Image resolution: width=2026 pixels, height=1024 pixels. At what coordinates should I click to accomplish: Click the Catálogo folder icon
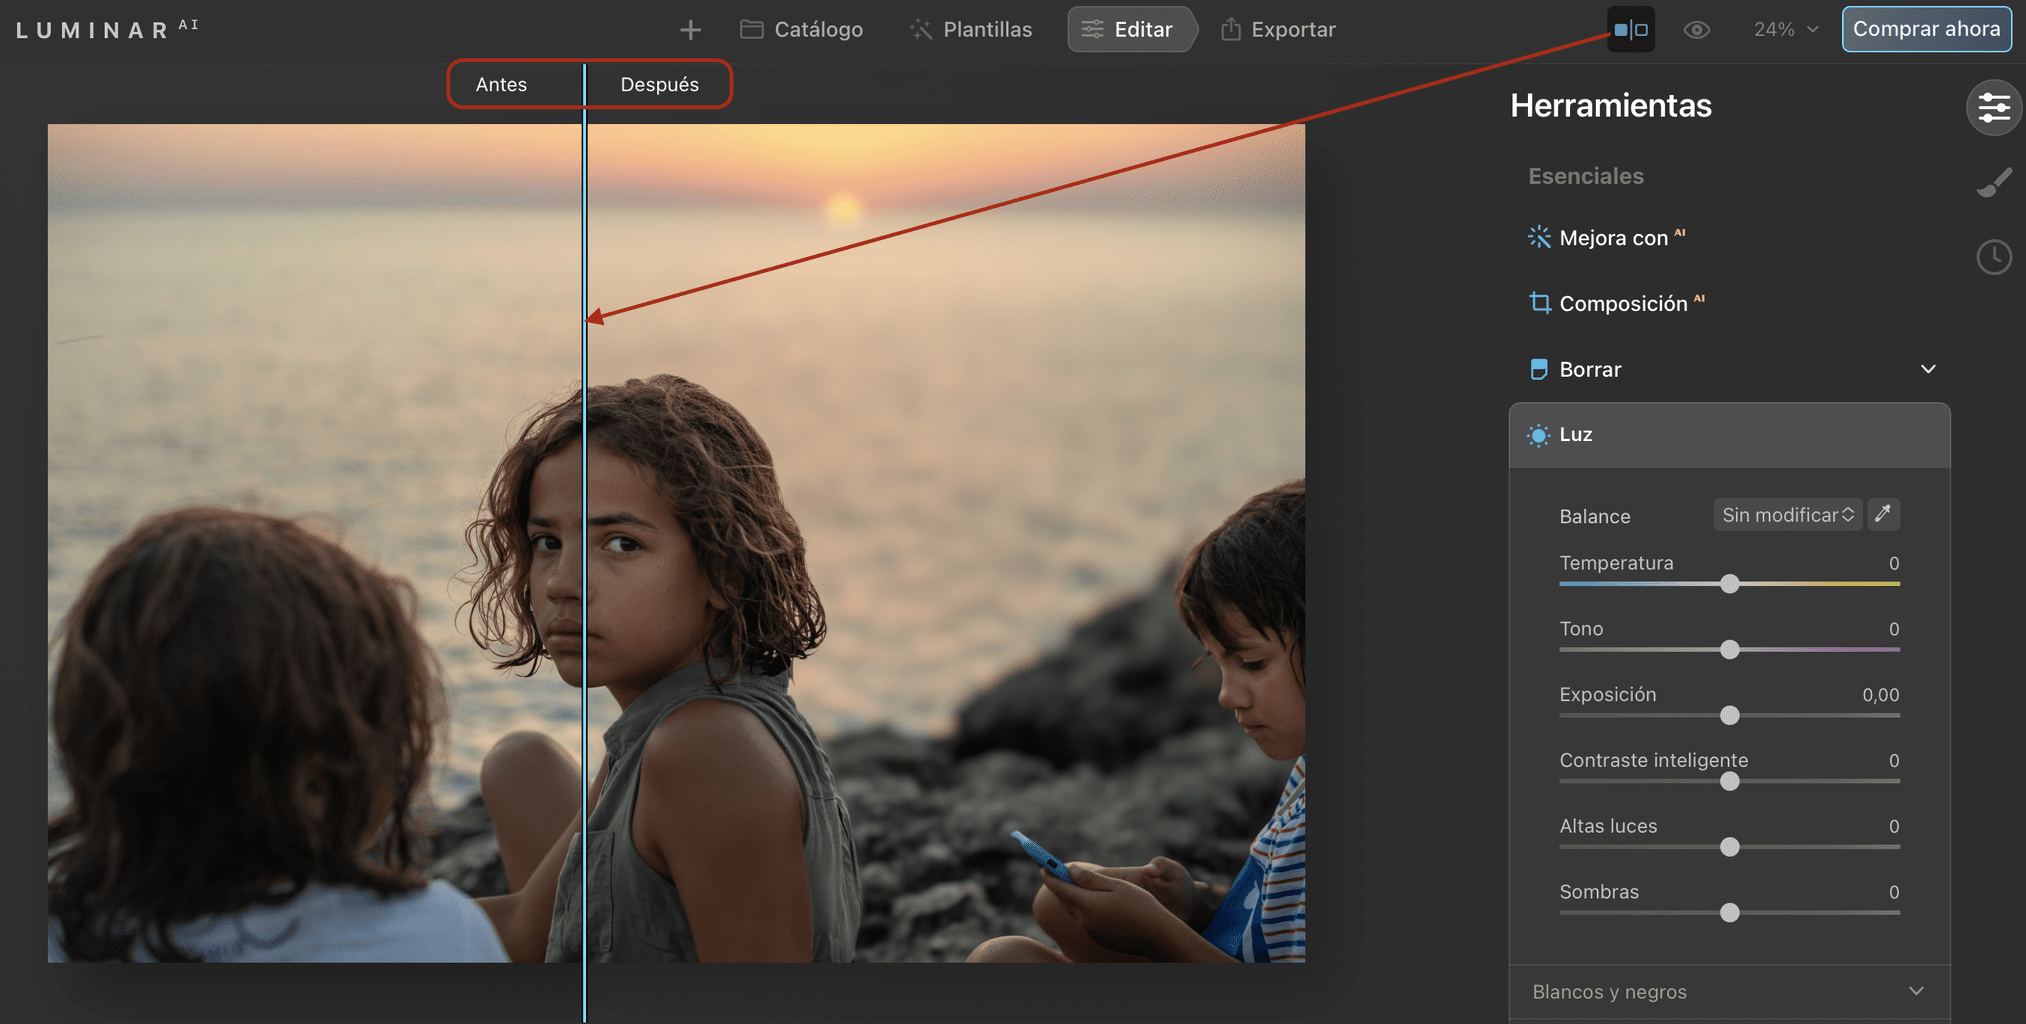coord(751,29)
